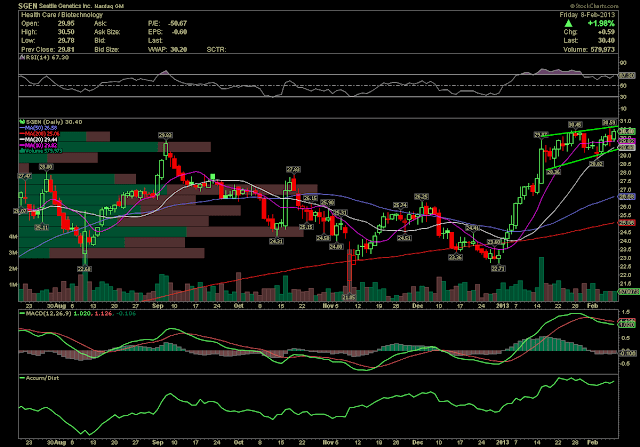Screen dimensions: 640x447
Task: Click the Oct label on price chart axis
Action: (239, 305)
